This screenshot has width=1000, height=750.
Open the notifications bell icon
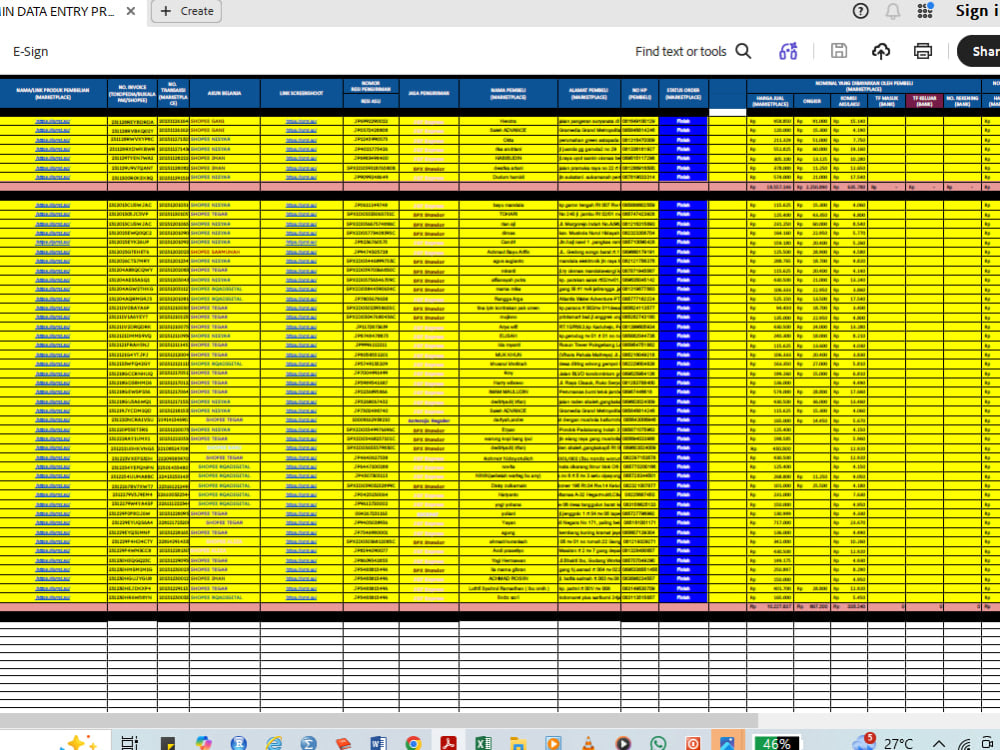(x=893, y=11)
